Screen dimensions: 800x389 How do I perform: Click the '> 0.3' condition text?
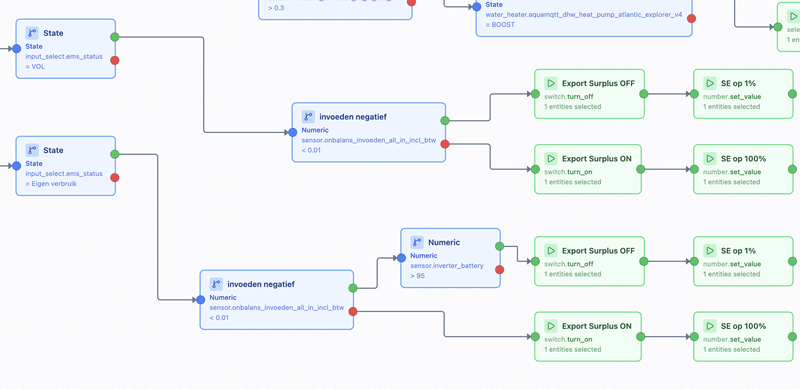(x=276, y=9)
